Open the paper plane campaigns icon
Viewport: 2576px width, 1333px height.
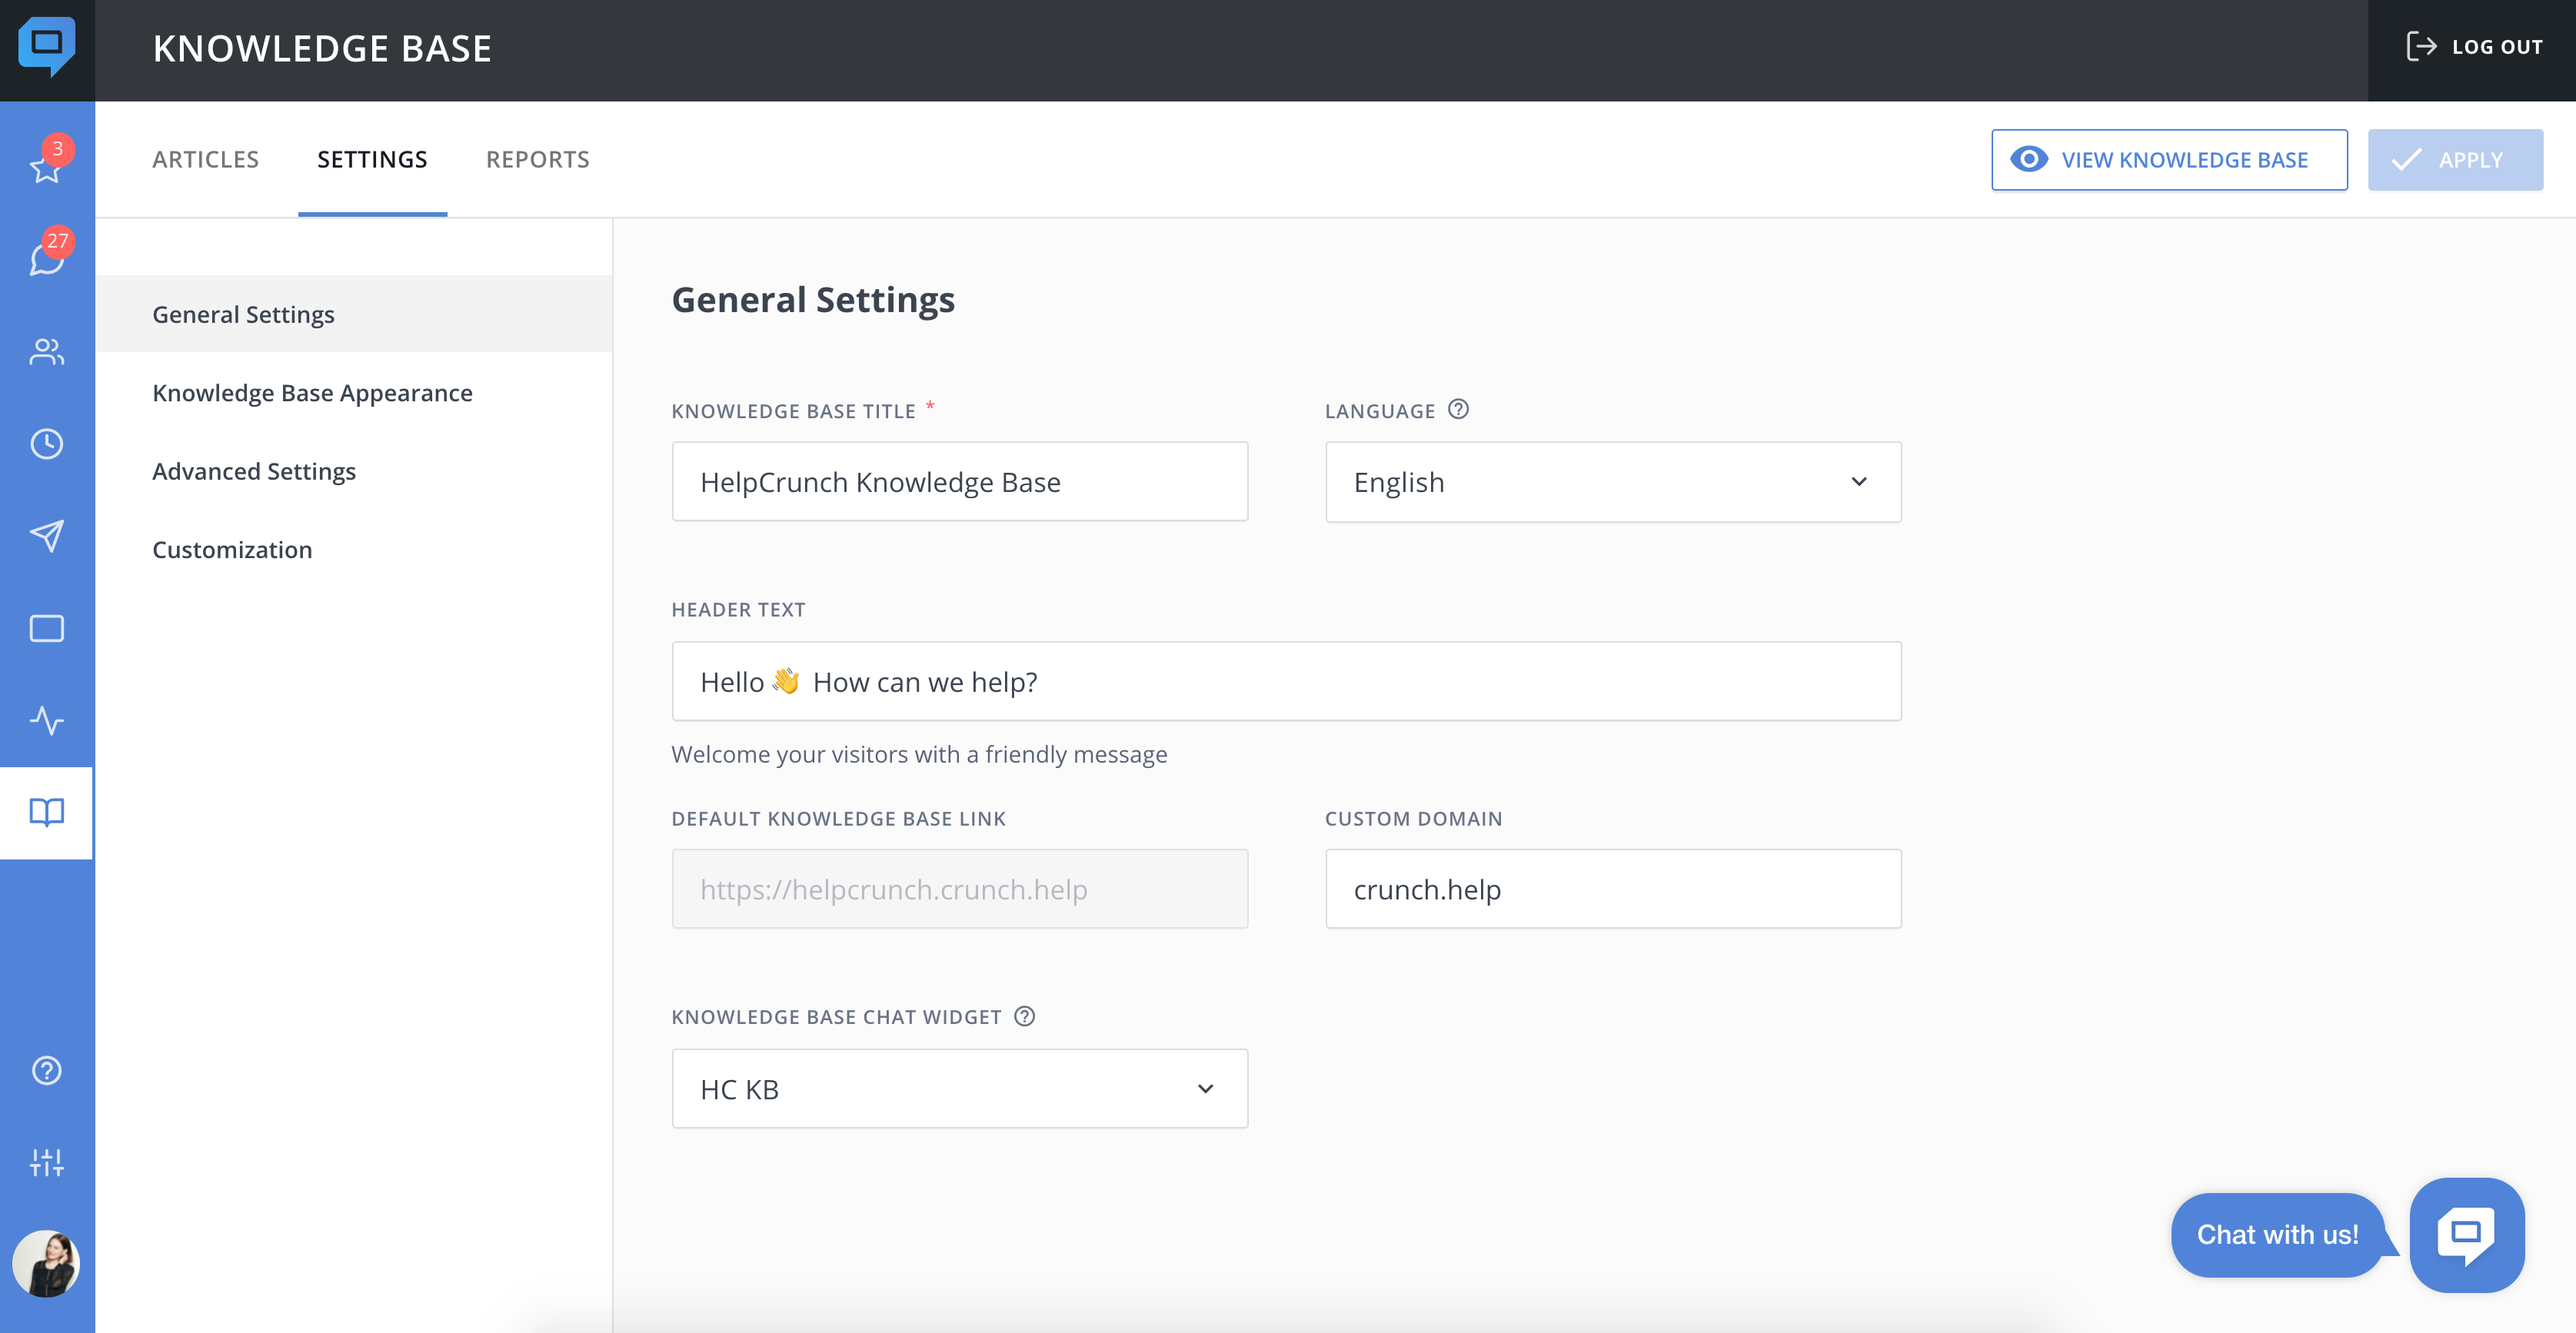tap(47, 536)
